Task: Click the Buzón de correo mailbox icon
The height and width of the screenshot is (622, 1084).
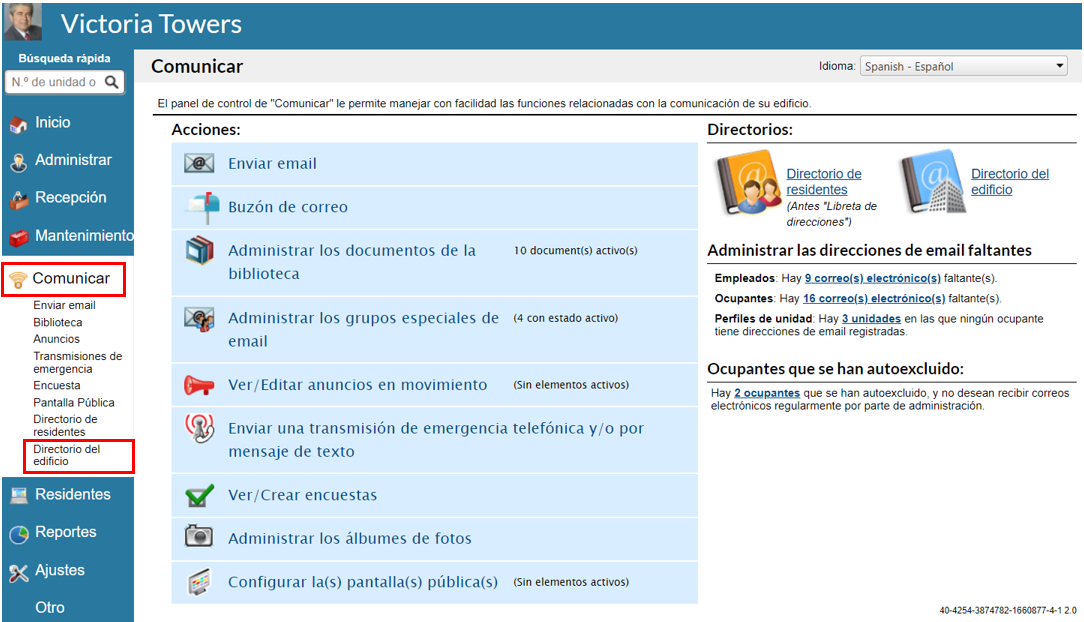Action: point(203,207)
